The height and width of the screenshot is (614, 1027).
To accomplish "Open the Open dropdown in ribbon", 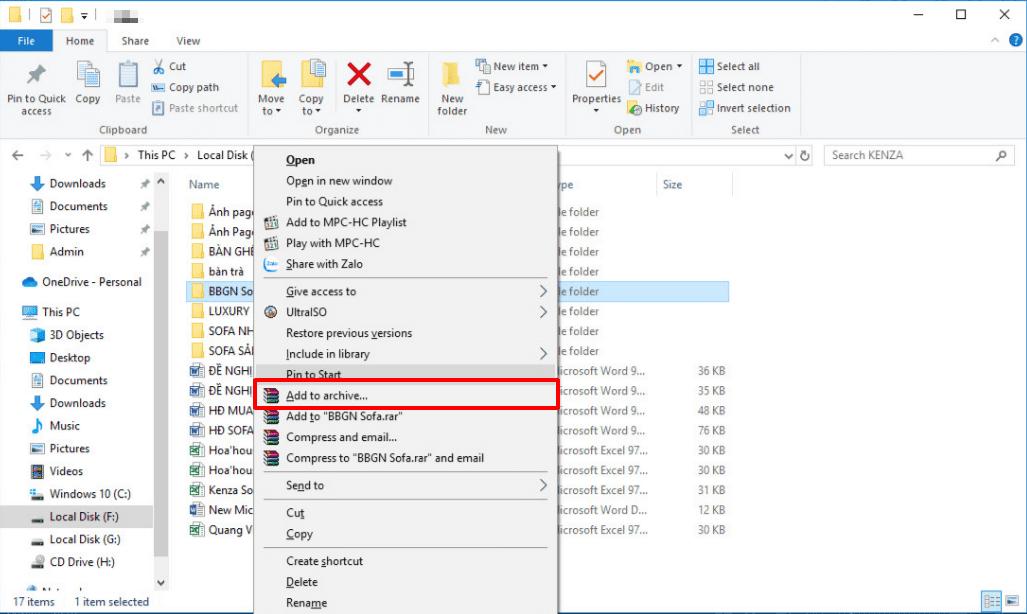I will (654, 66).
